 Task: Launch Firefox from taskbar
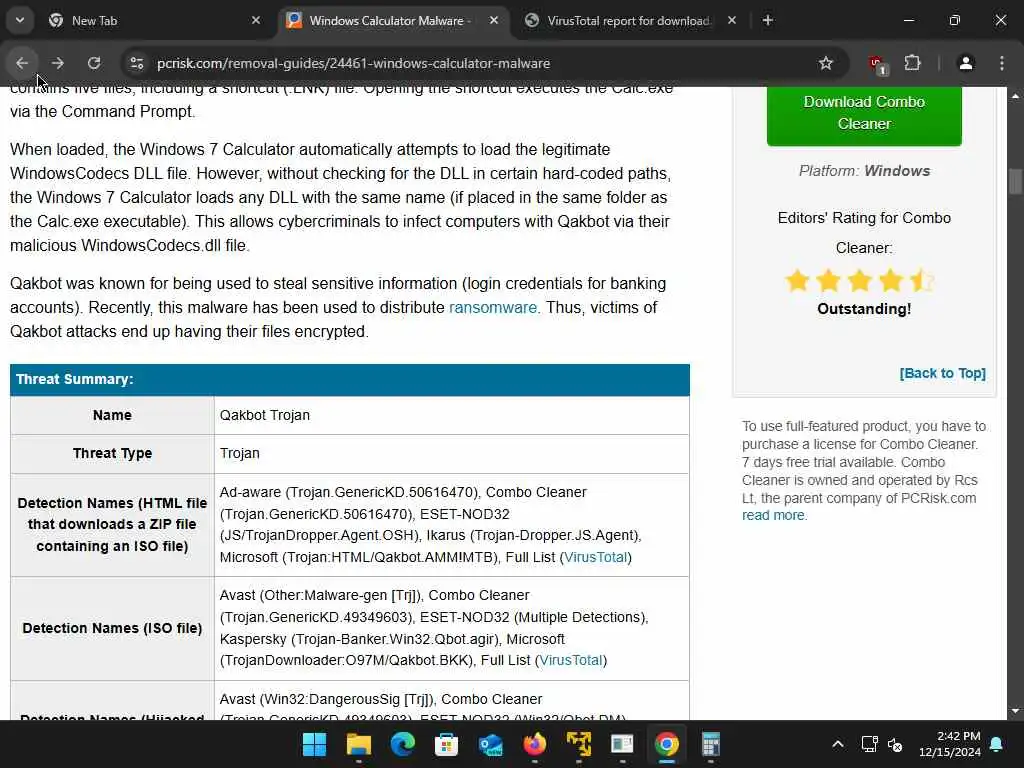pyautogui.click(x=535, y=744)
